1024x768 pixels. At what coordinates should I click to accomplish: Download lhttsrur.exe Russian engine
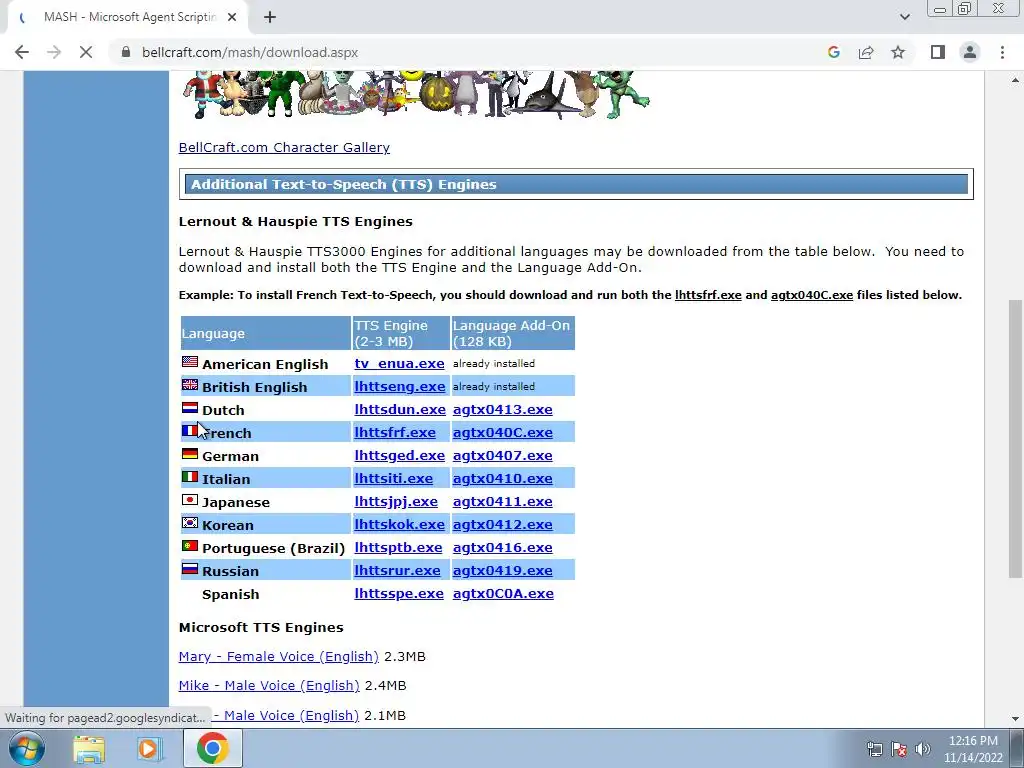coord(397,570)
